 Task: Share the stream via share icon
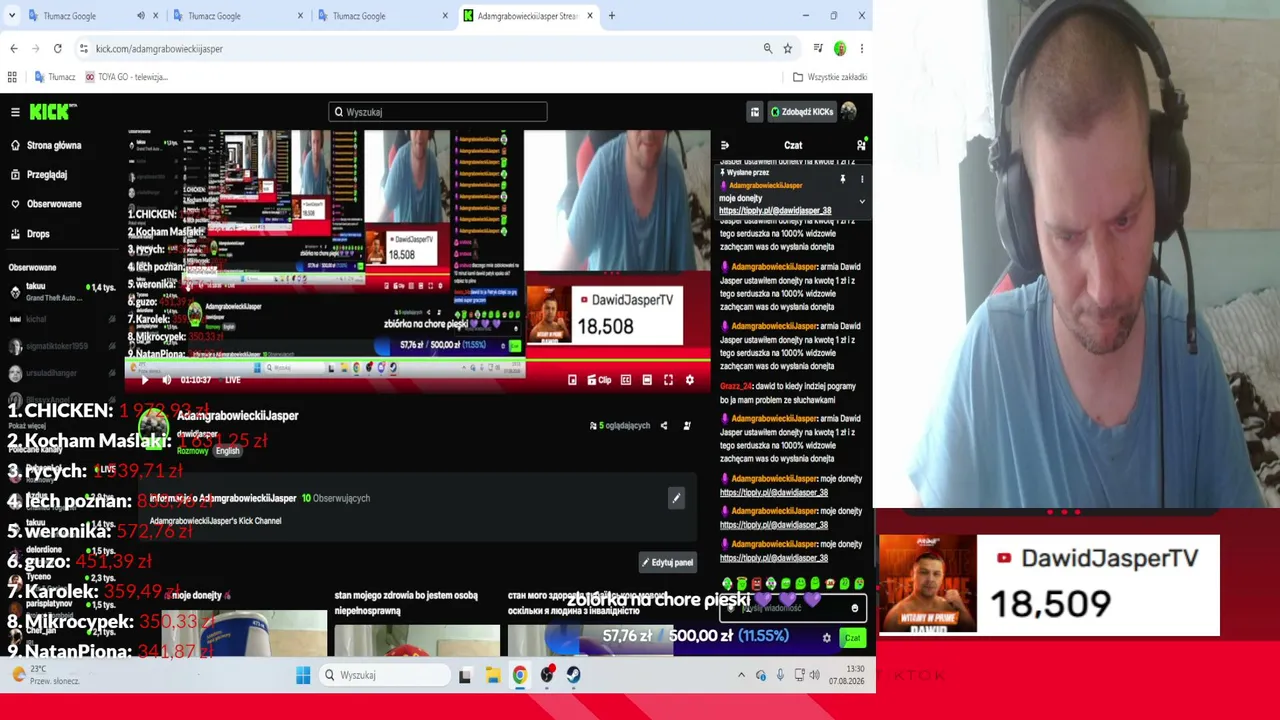[663, 426]
